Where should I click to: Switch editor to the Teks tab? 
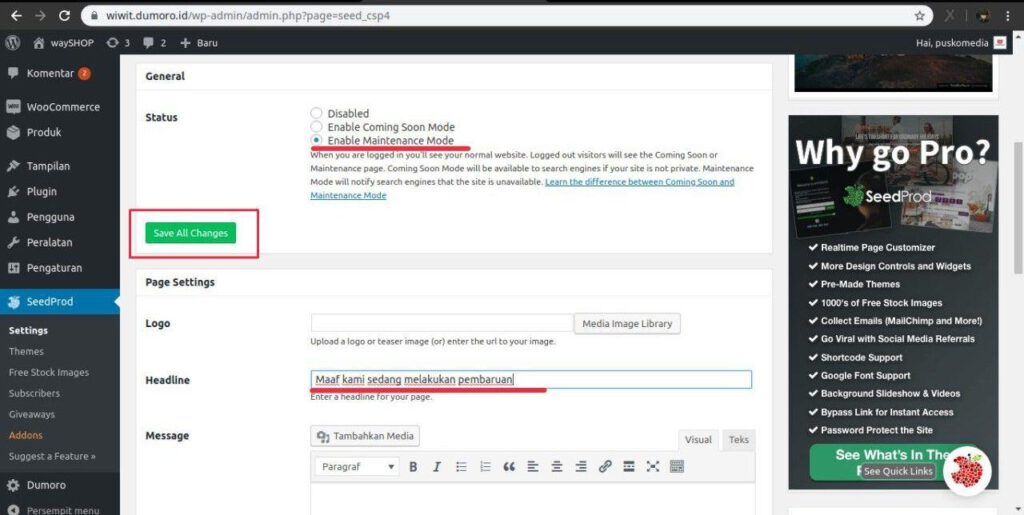739,439
